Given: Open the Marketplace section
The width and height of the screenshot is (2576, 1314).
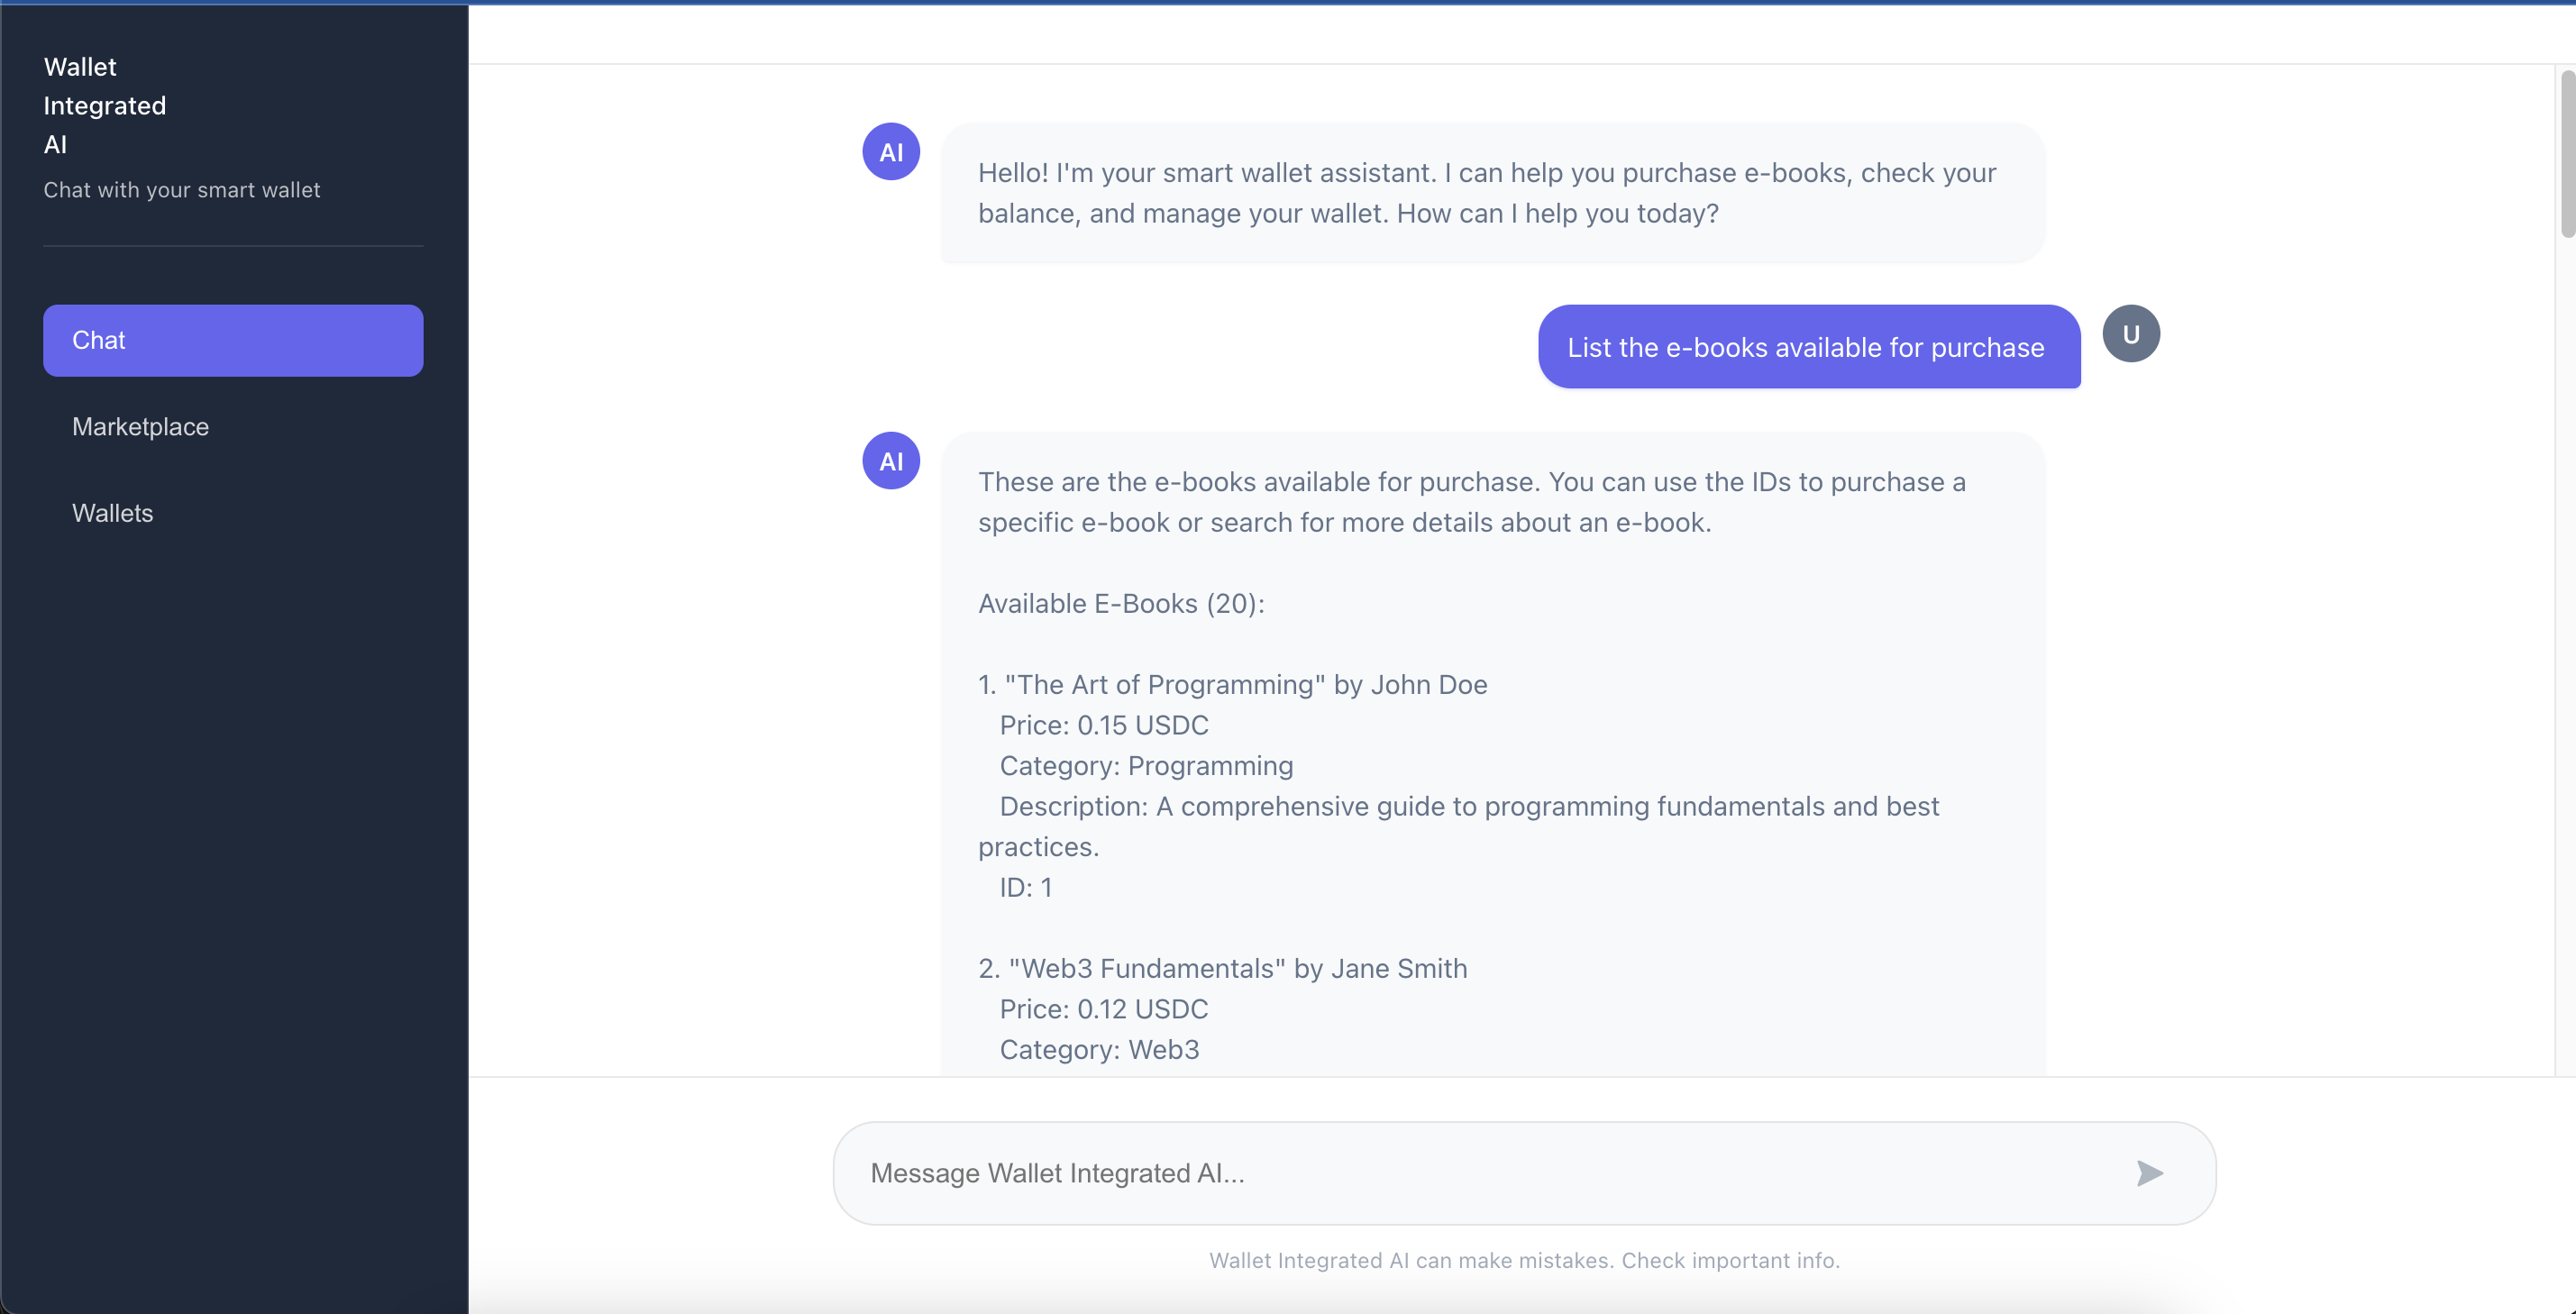Looking at the screenshot, I should point(140,426).
